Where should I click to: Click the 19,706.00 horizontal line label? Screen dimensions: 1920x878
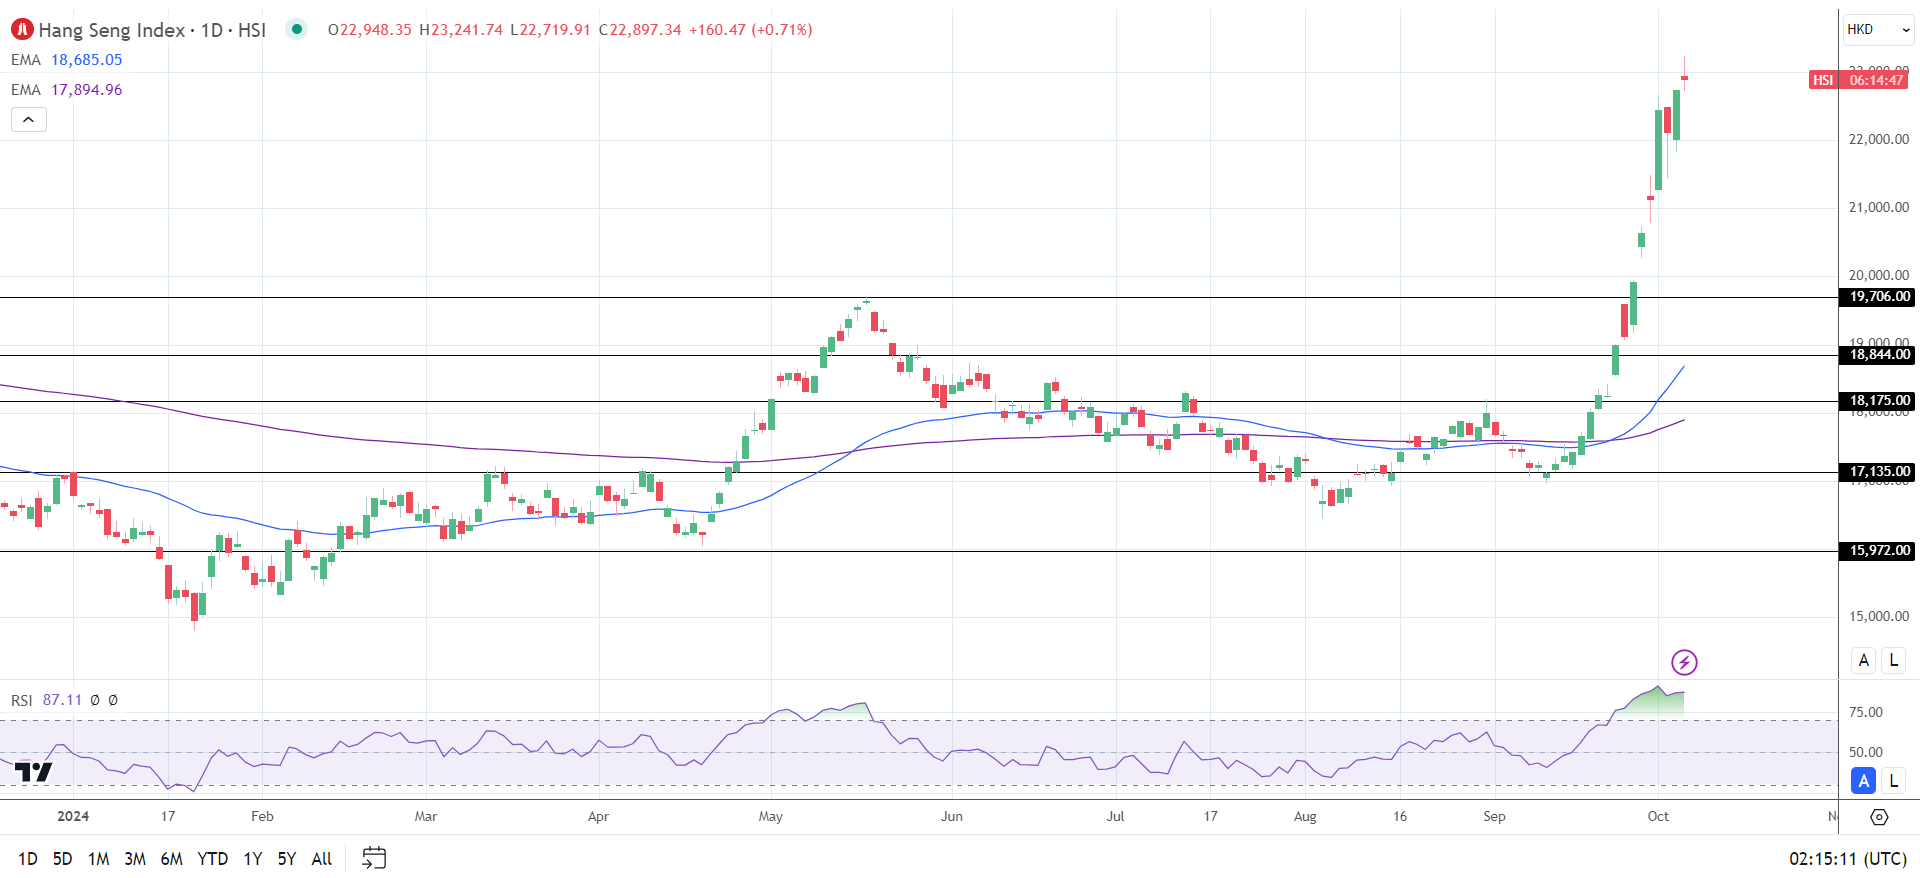[x=1878, y=297]
